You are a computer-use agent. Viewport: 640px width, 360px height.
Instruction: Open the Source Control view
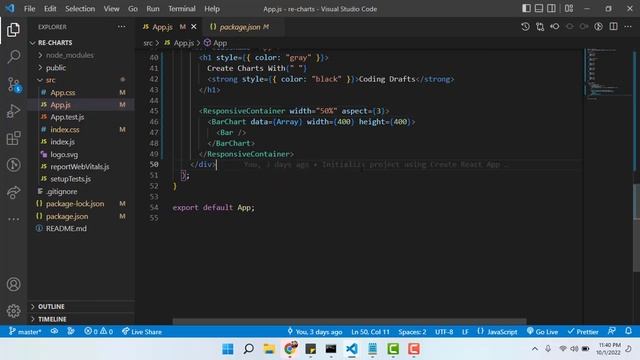(x=13, y=84)
